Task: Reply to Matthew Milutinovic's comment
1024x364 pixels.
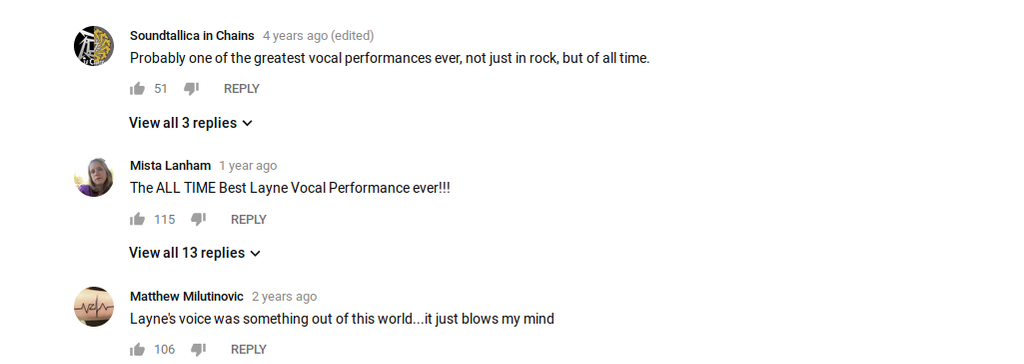Action: pyautogui.click(x=249, y=350)
